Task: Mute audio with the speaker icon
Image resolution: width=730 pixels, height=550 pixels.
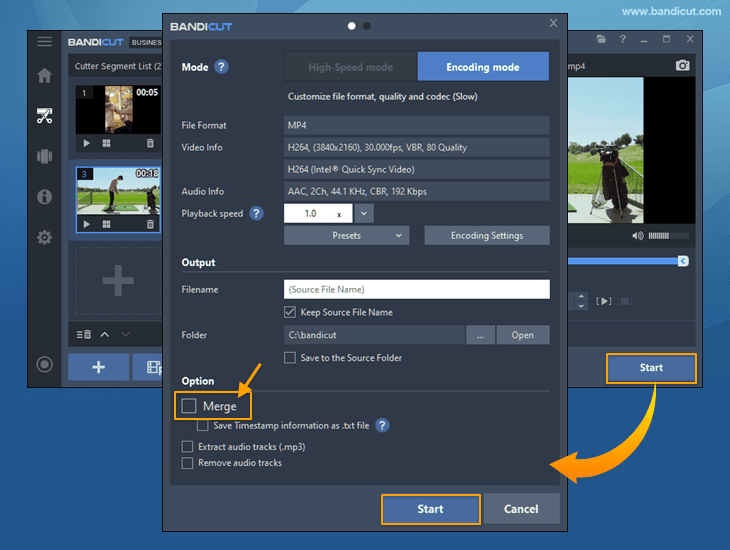Action: point(637,236)
